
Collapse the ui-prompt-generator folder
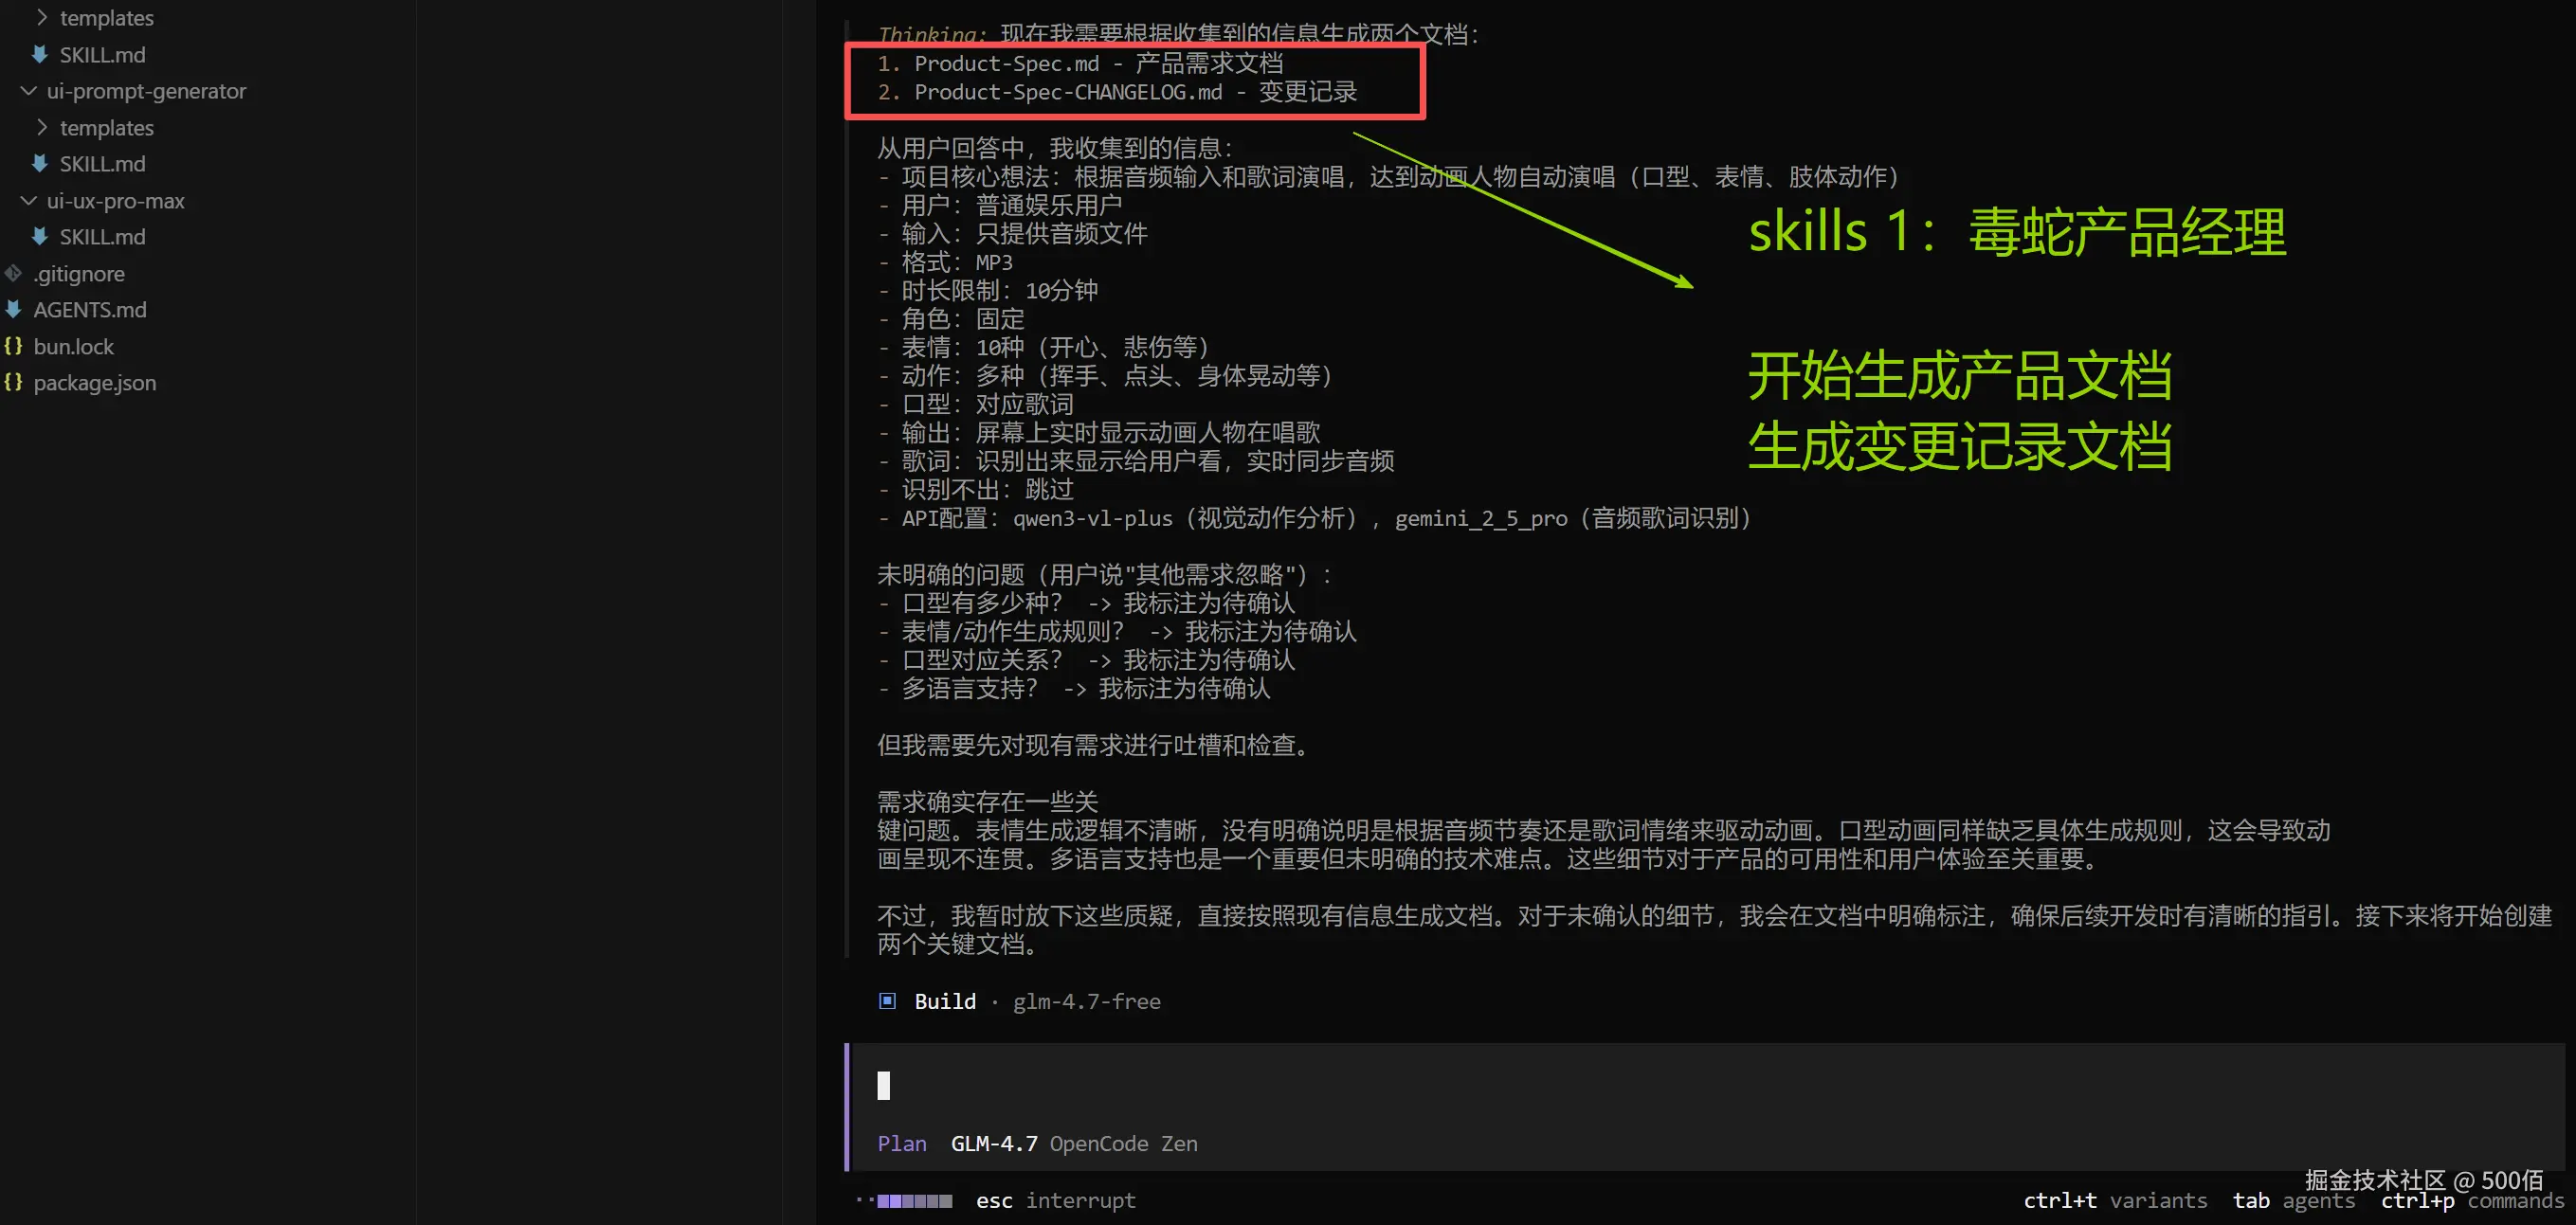[x=28, y=91]
